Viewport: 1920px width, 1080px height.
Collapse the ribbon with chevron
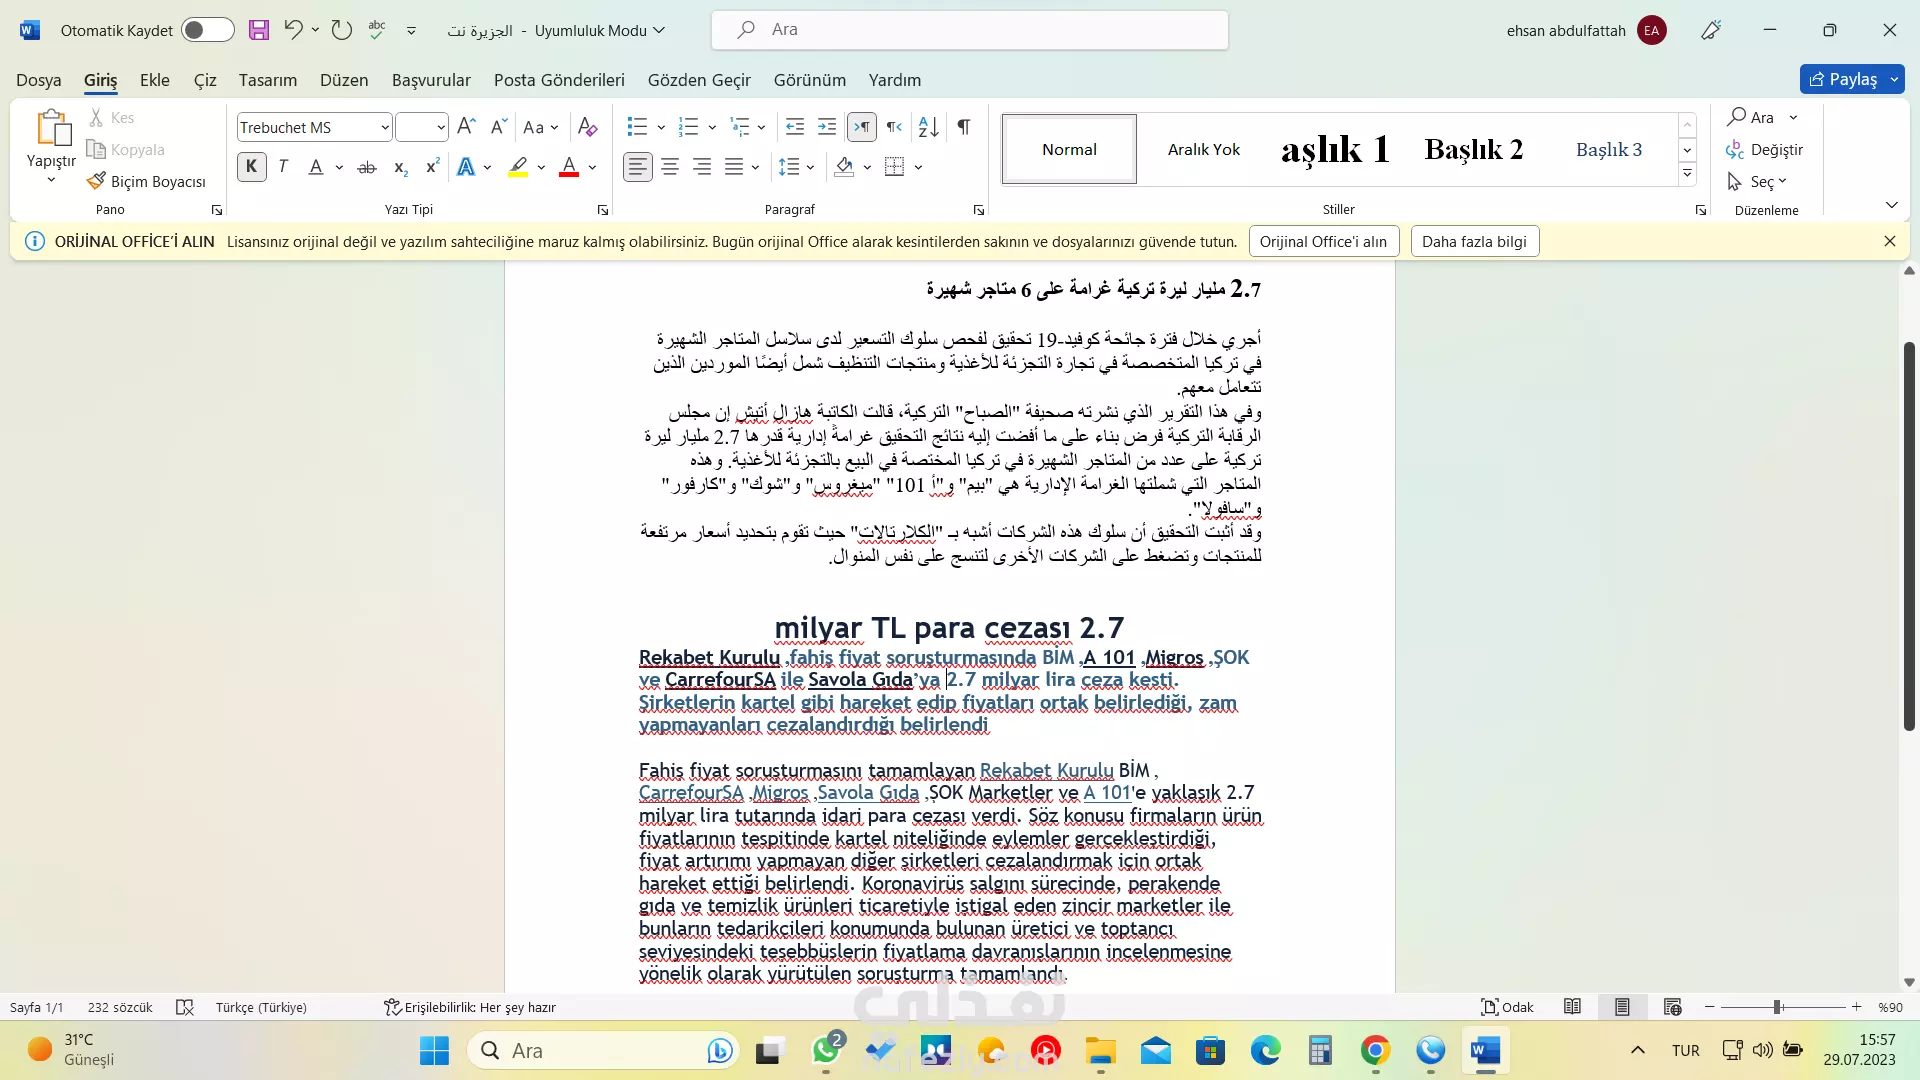click(1891, 205)
